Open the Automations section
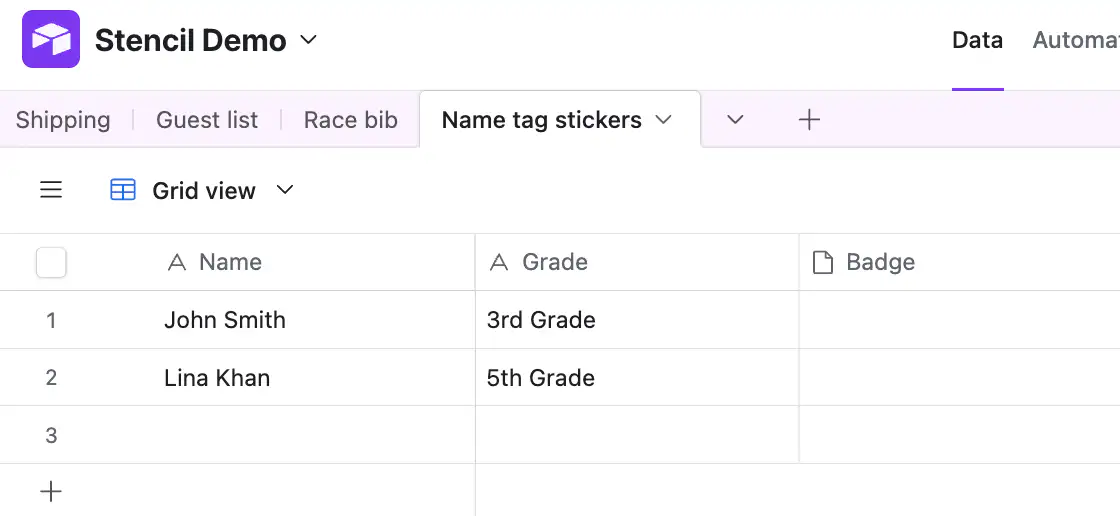The height and width of the screenshot is (516, 1120). point(1076,40)
